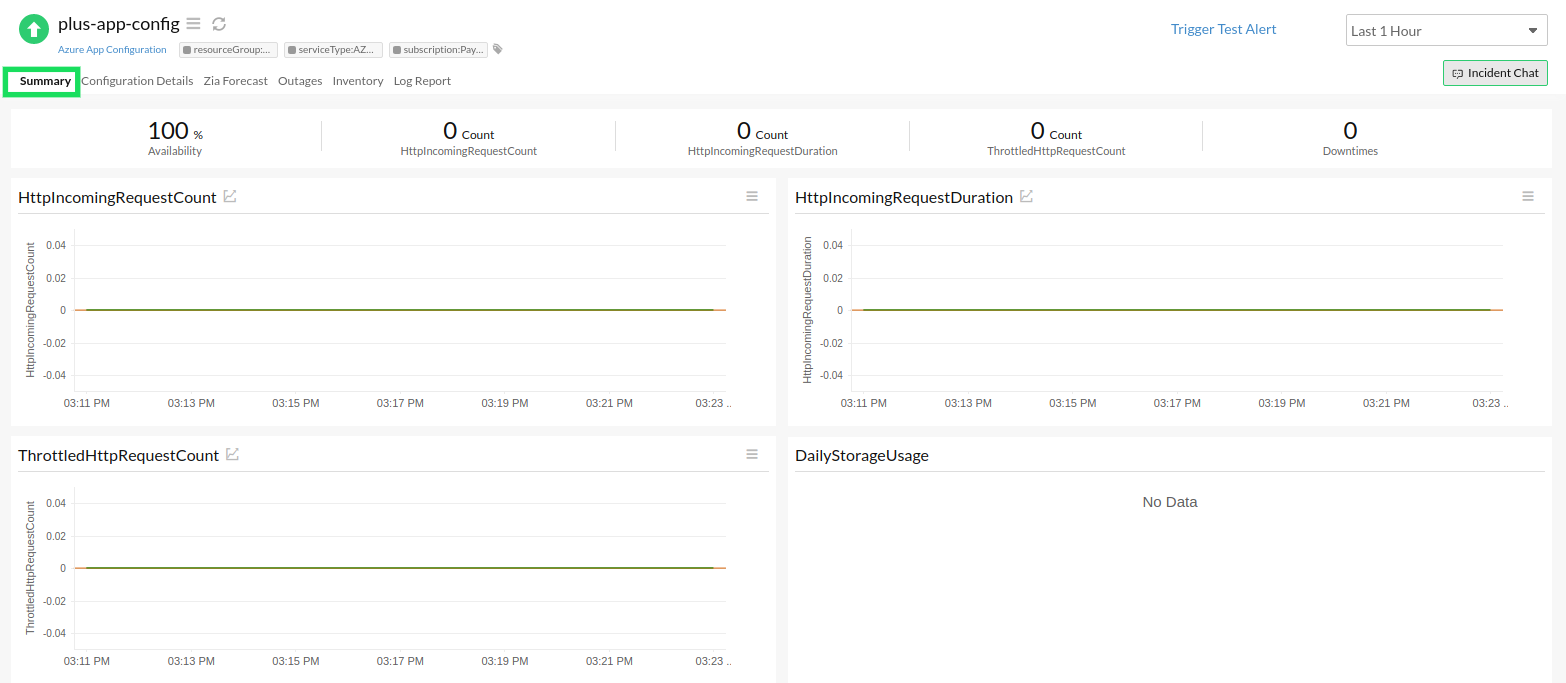Expand the resourceGroup tag chip
The height and width of the screenshot is (683, 1566).
(x=227, y=49)
